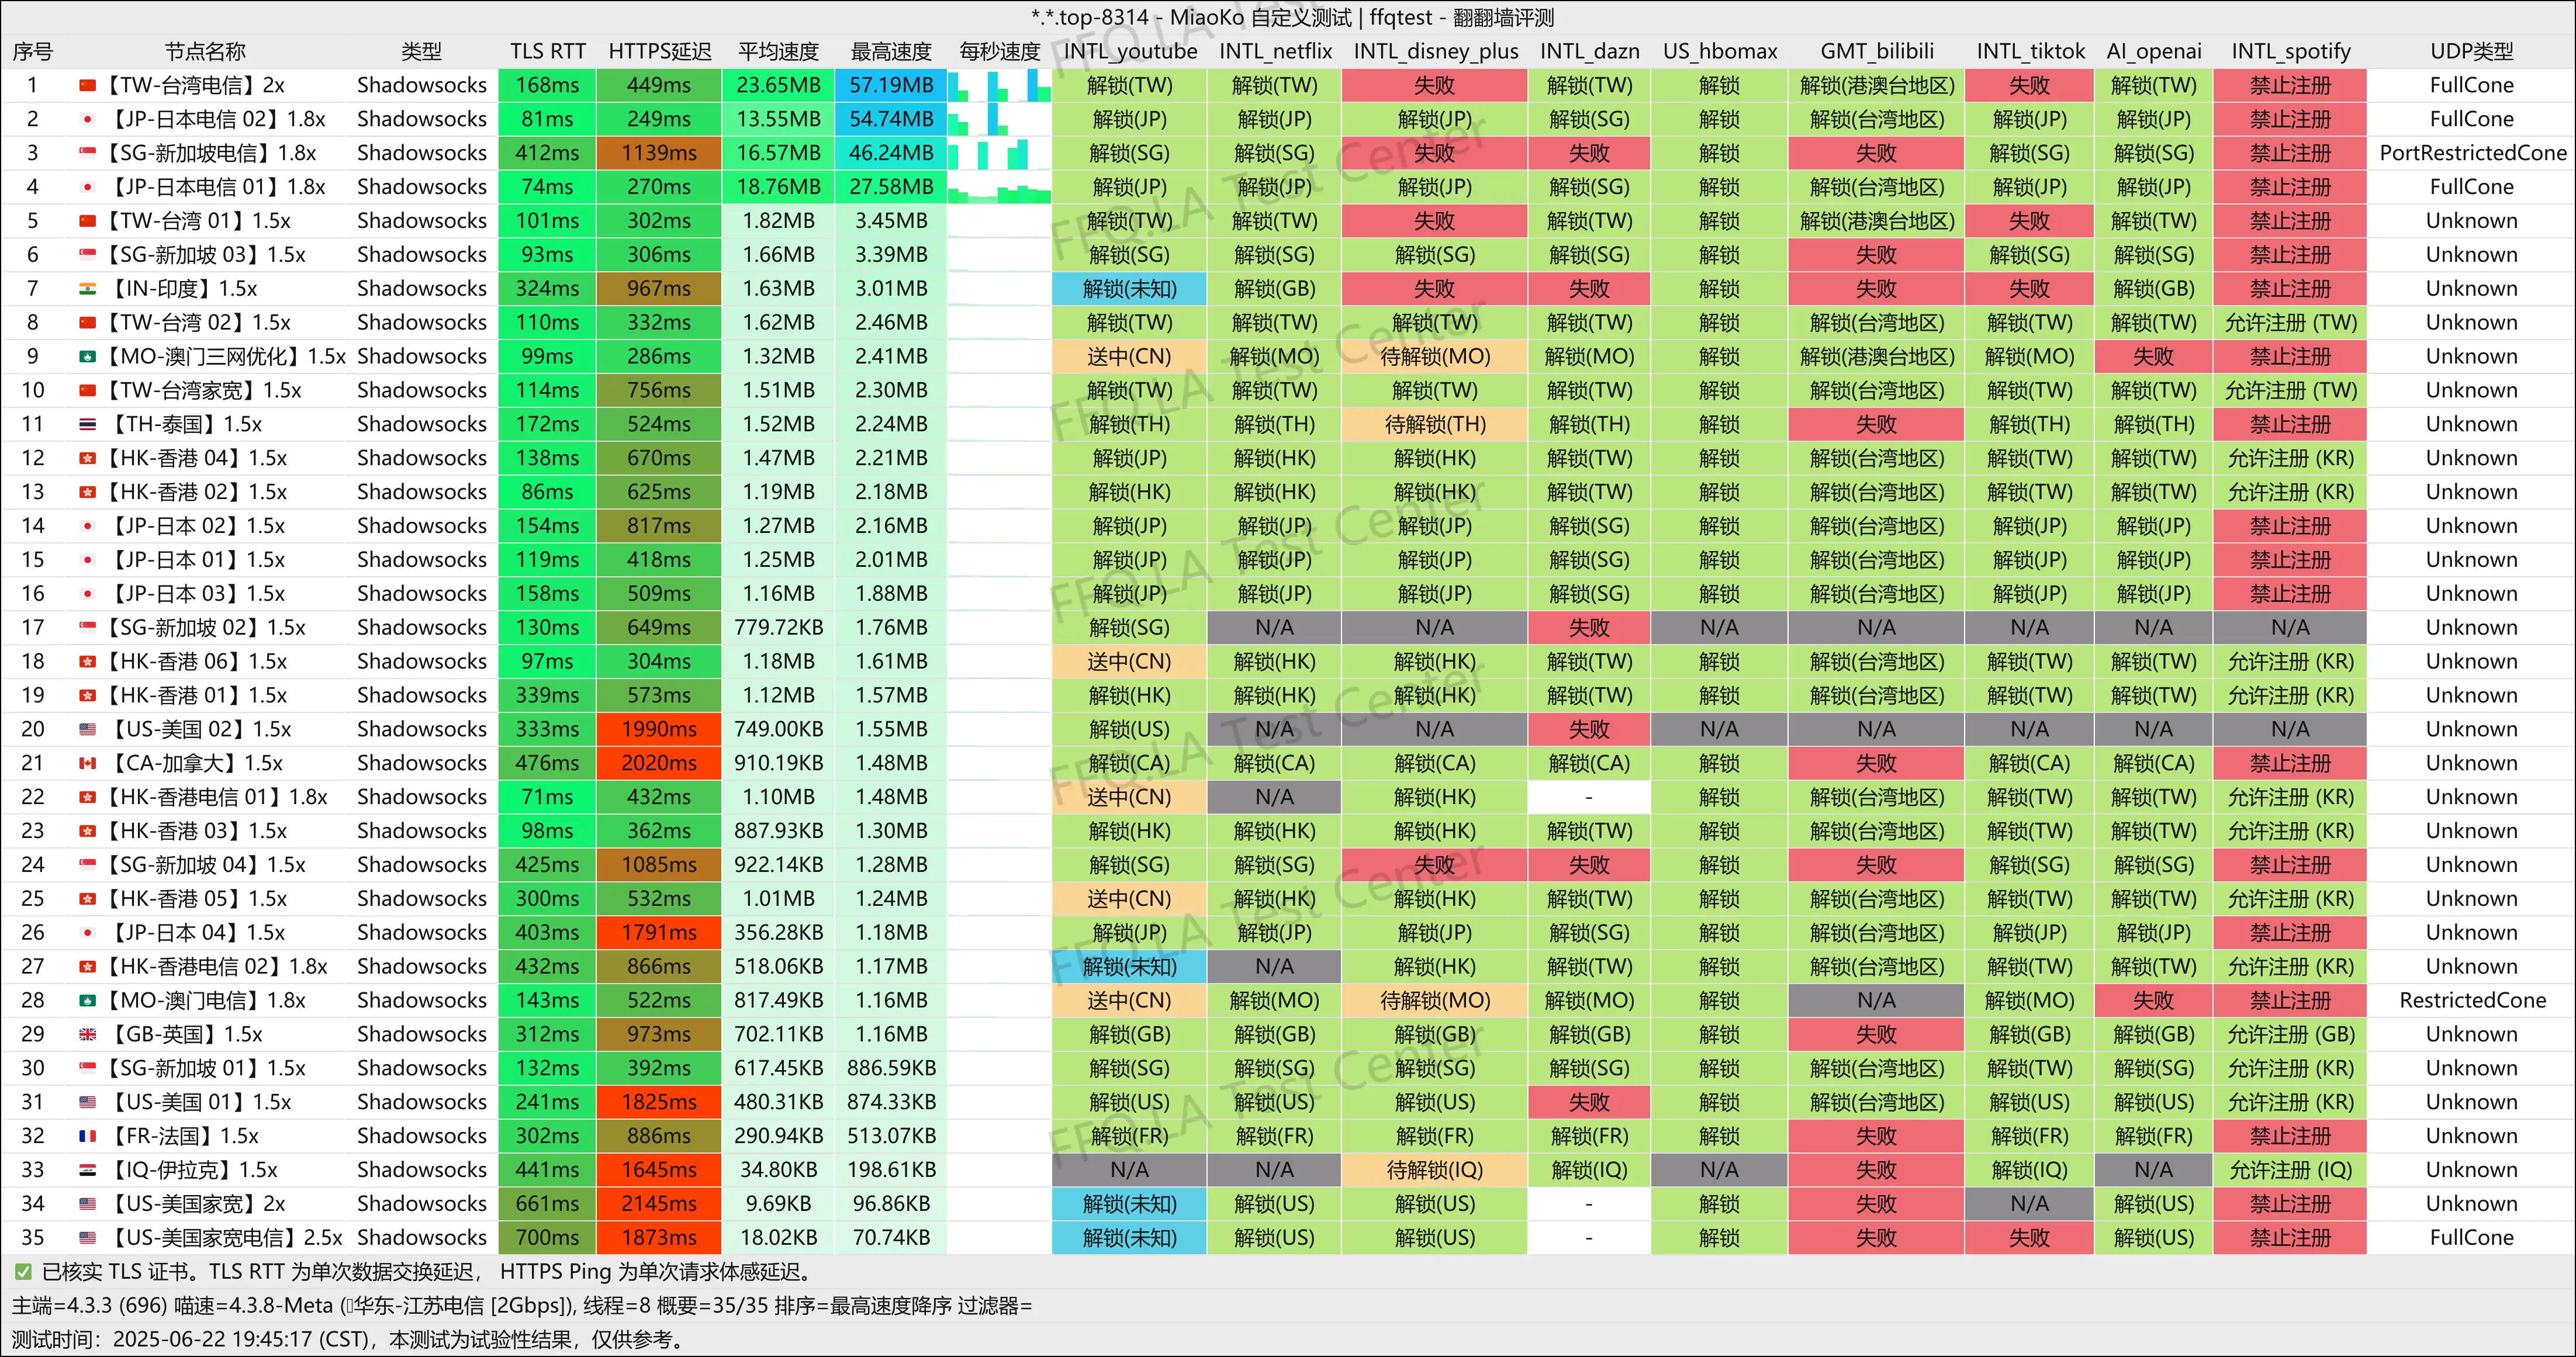The height and width of the screenshot is (1357, 2576).
Task: Click the 最高速度 column header
Action: click(891, 52)
